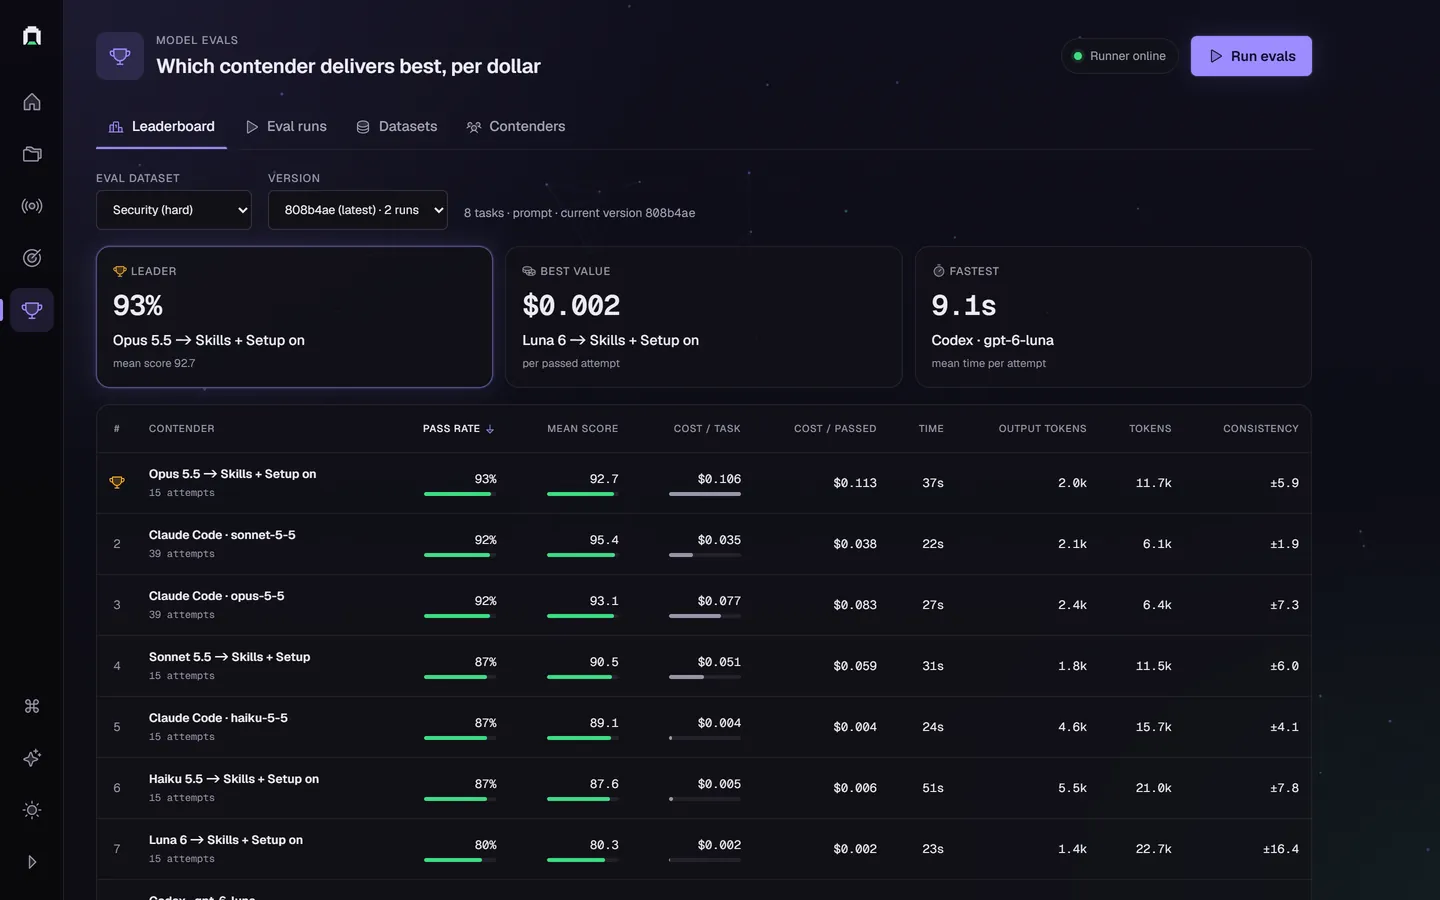
Task: Open Claude Code · haiku-5-5 contender row
Action: (704, 727)
